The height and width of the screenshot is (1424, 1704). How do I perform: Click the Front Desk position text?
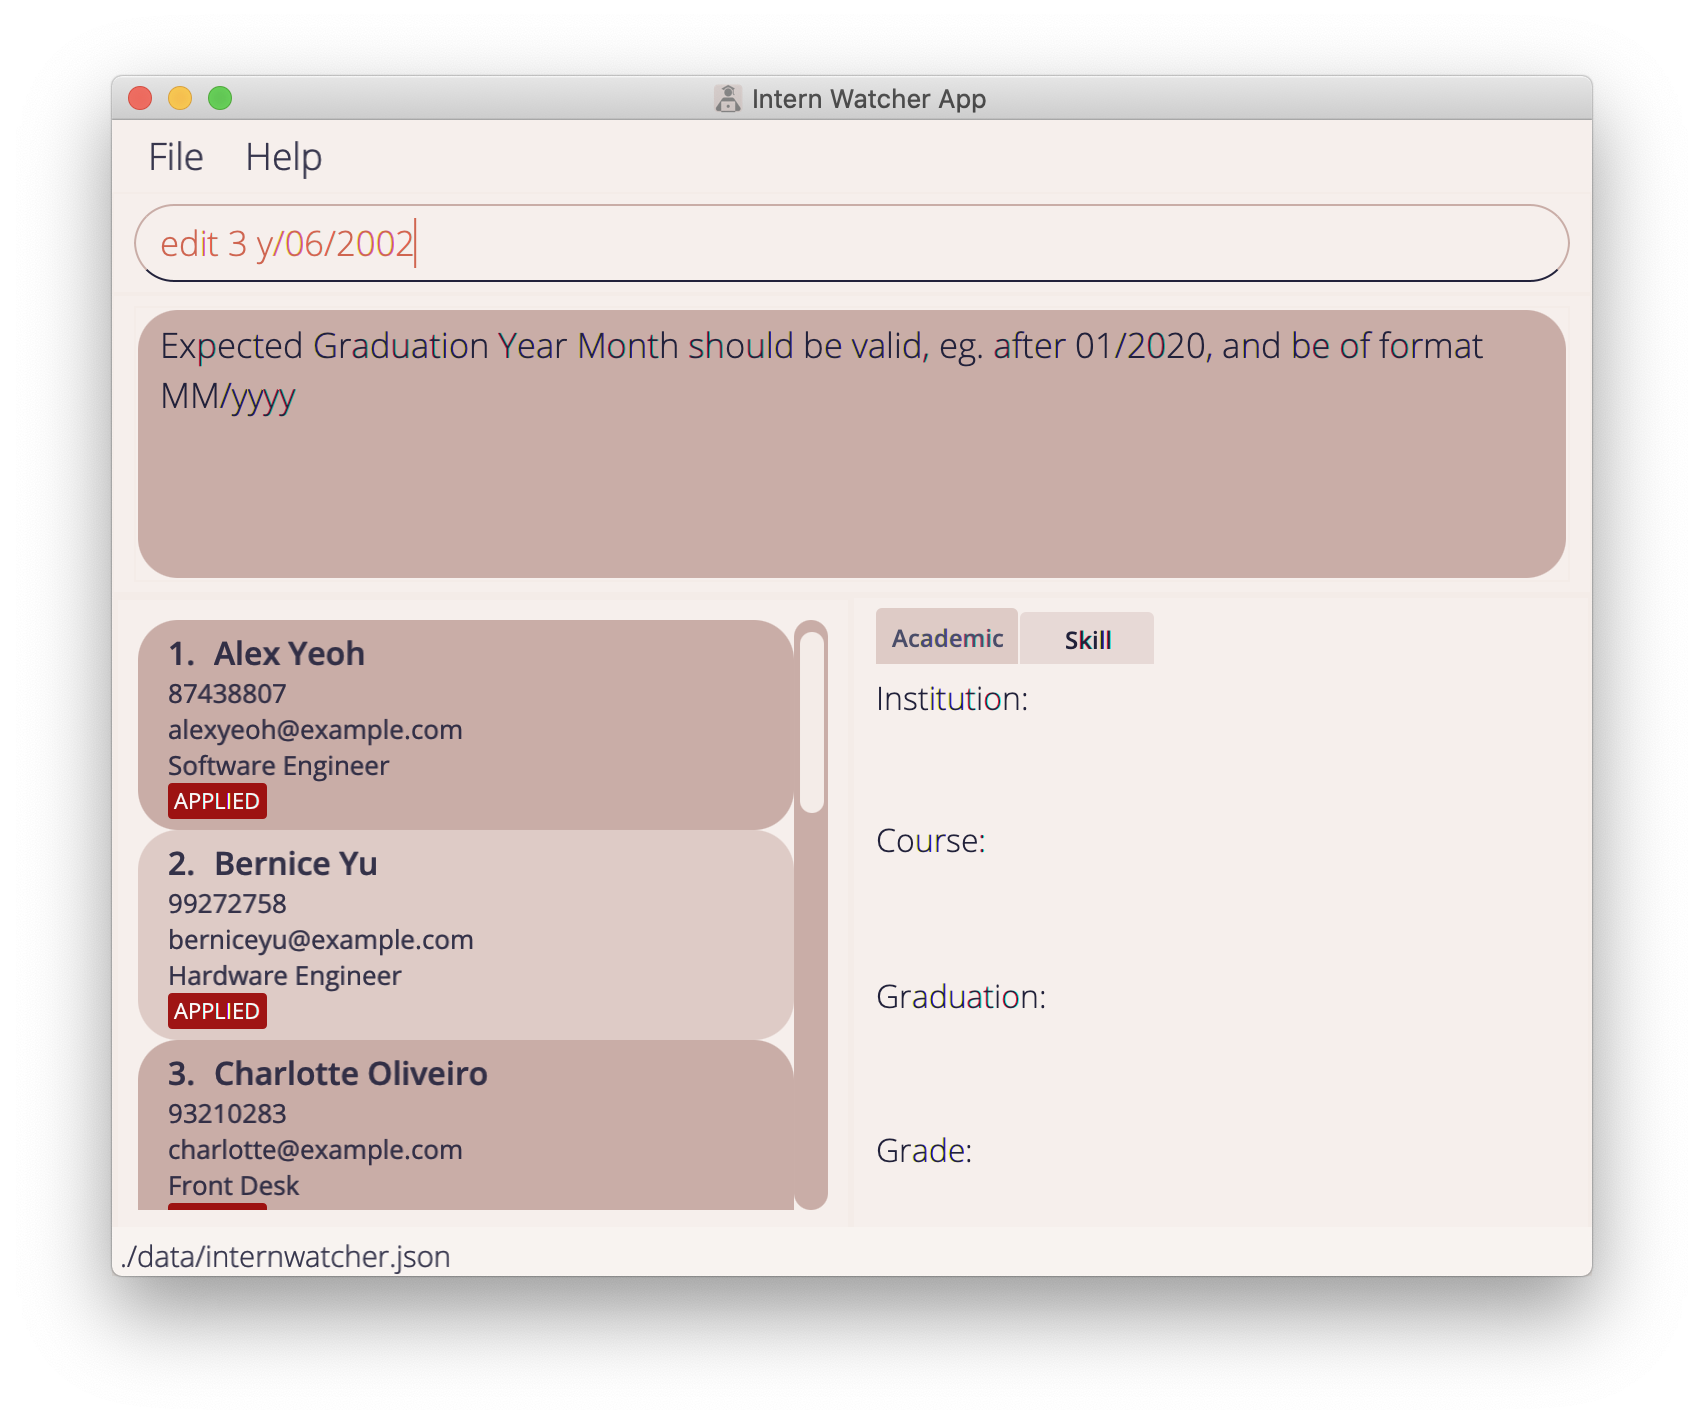point(234,1186)
